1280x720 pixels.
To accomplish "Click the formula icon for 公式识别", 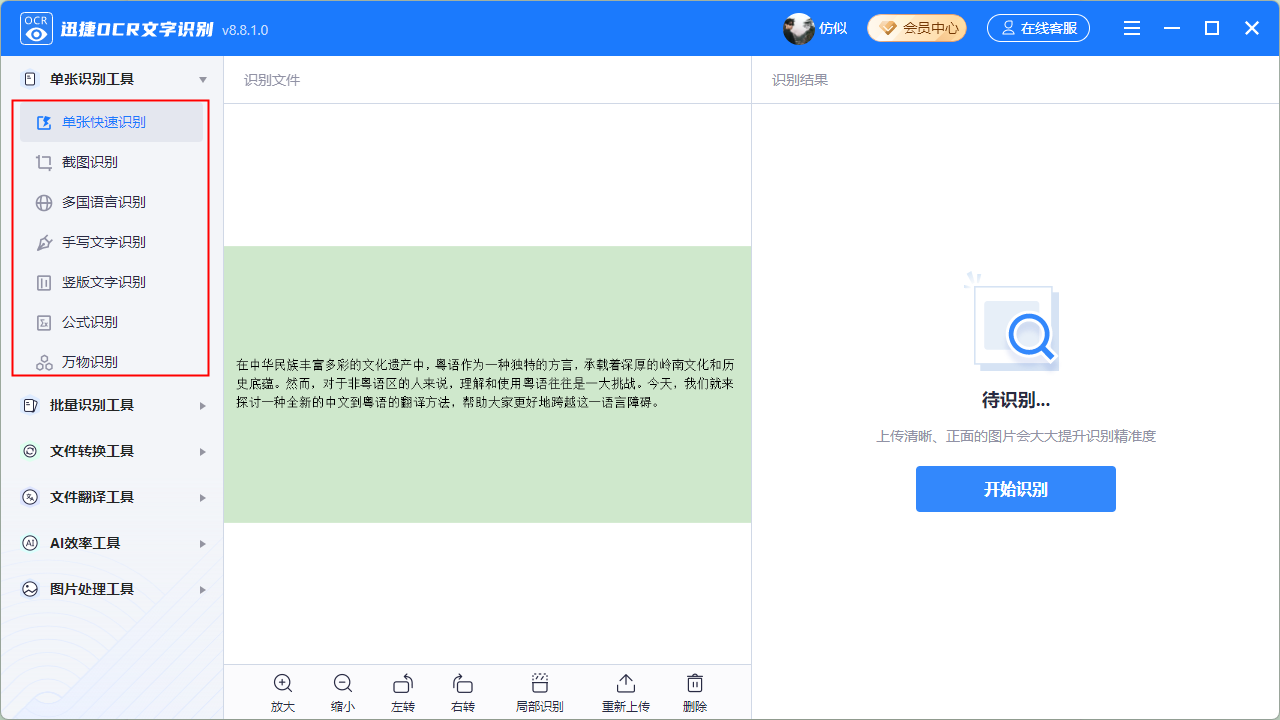I will [44, 322].
